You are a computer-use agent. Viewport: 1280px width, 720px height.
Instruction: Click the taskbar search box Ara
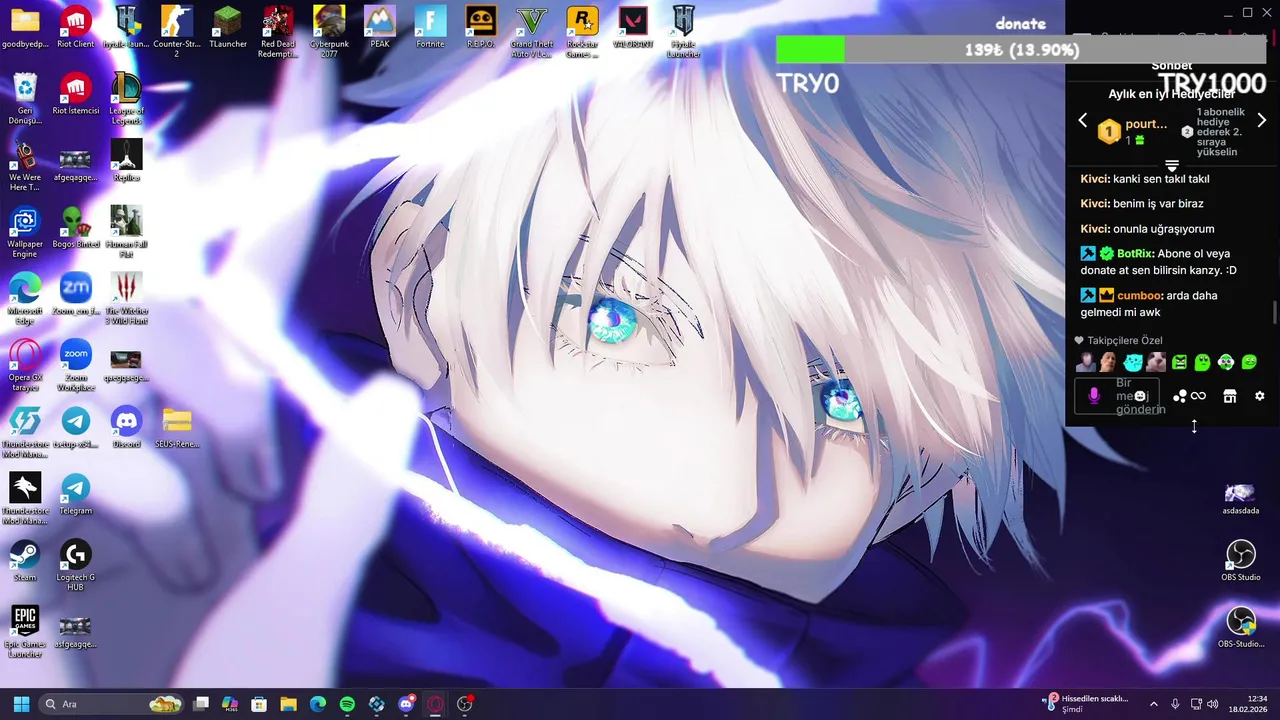(x=112, y=704)
